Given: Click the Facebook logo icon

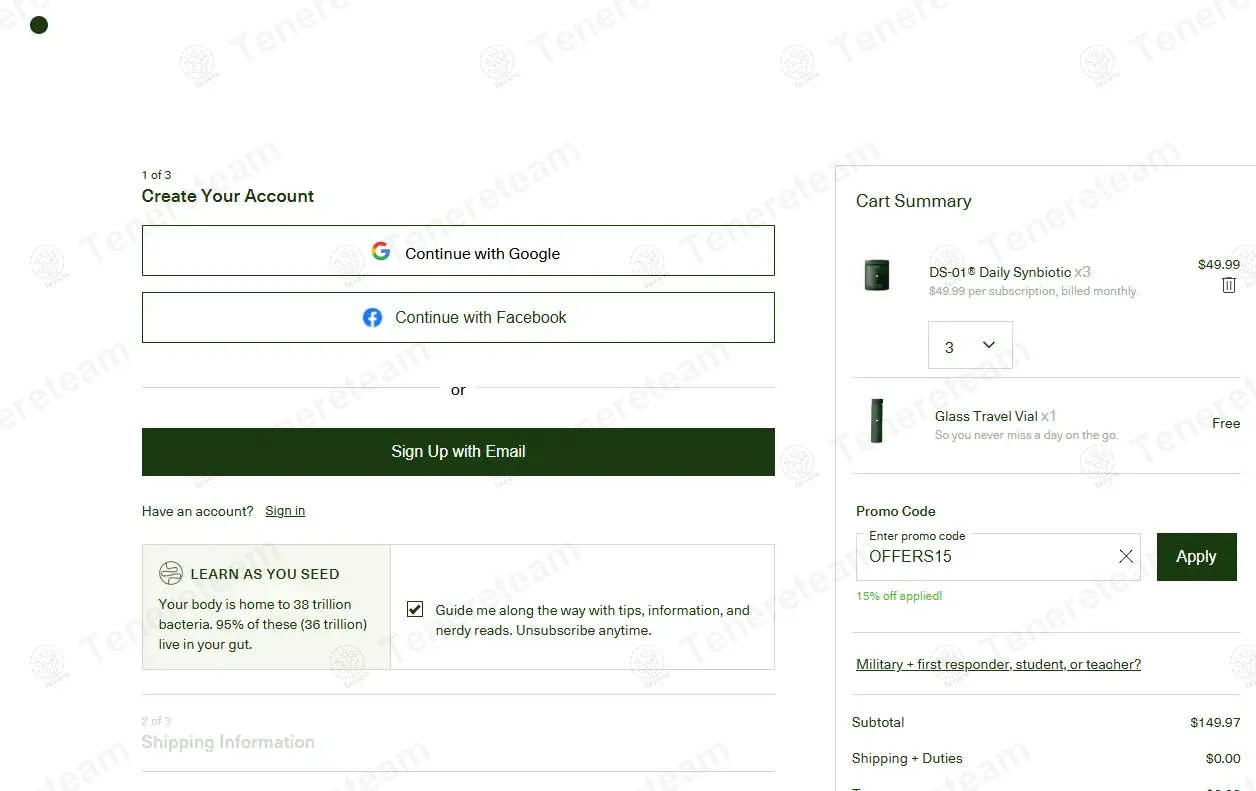Looking at the screenshot, I should 372,318.
